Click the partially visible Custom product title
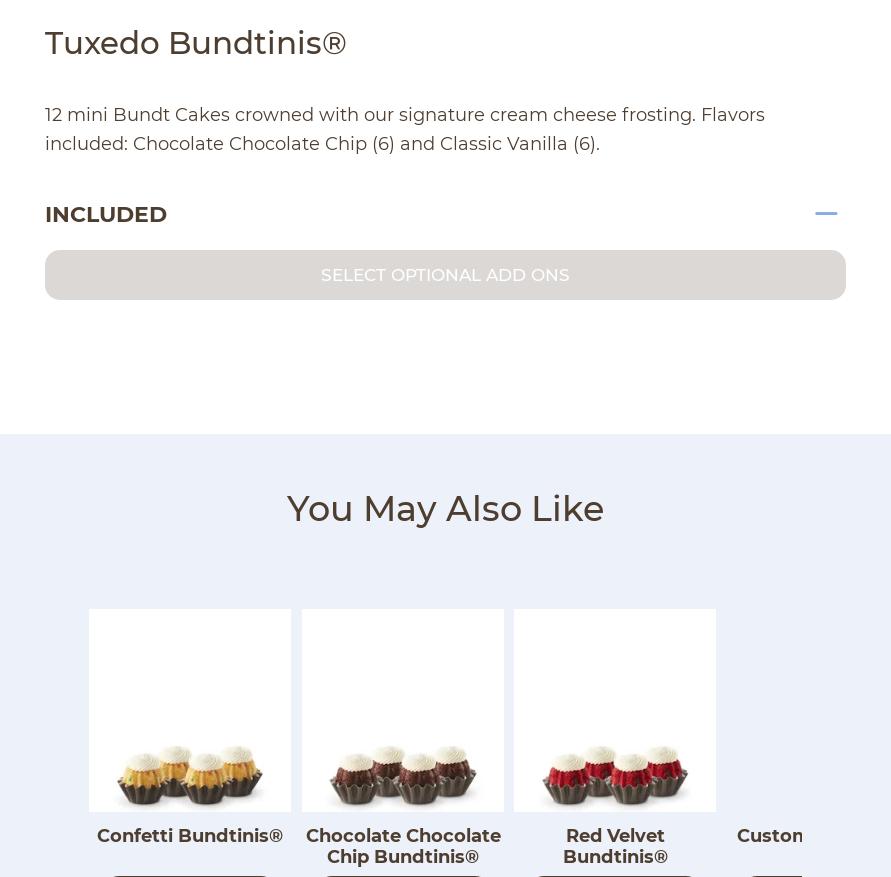Screen dimensions: 891x877 [770, 836]
